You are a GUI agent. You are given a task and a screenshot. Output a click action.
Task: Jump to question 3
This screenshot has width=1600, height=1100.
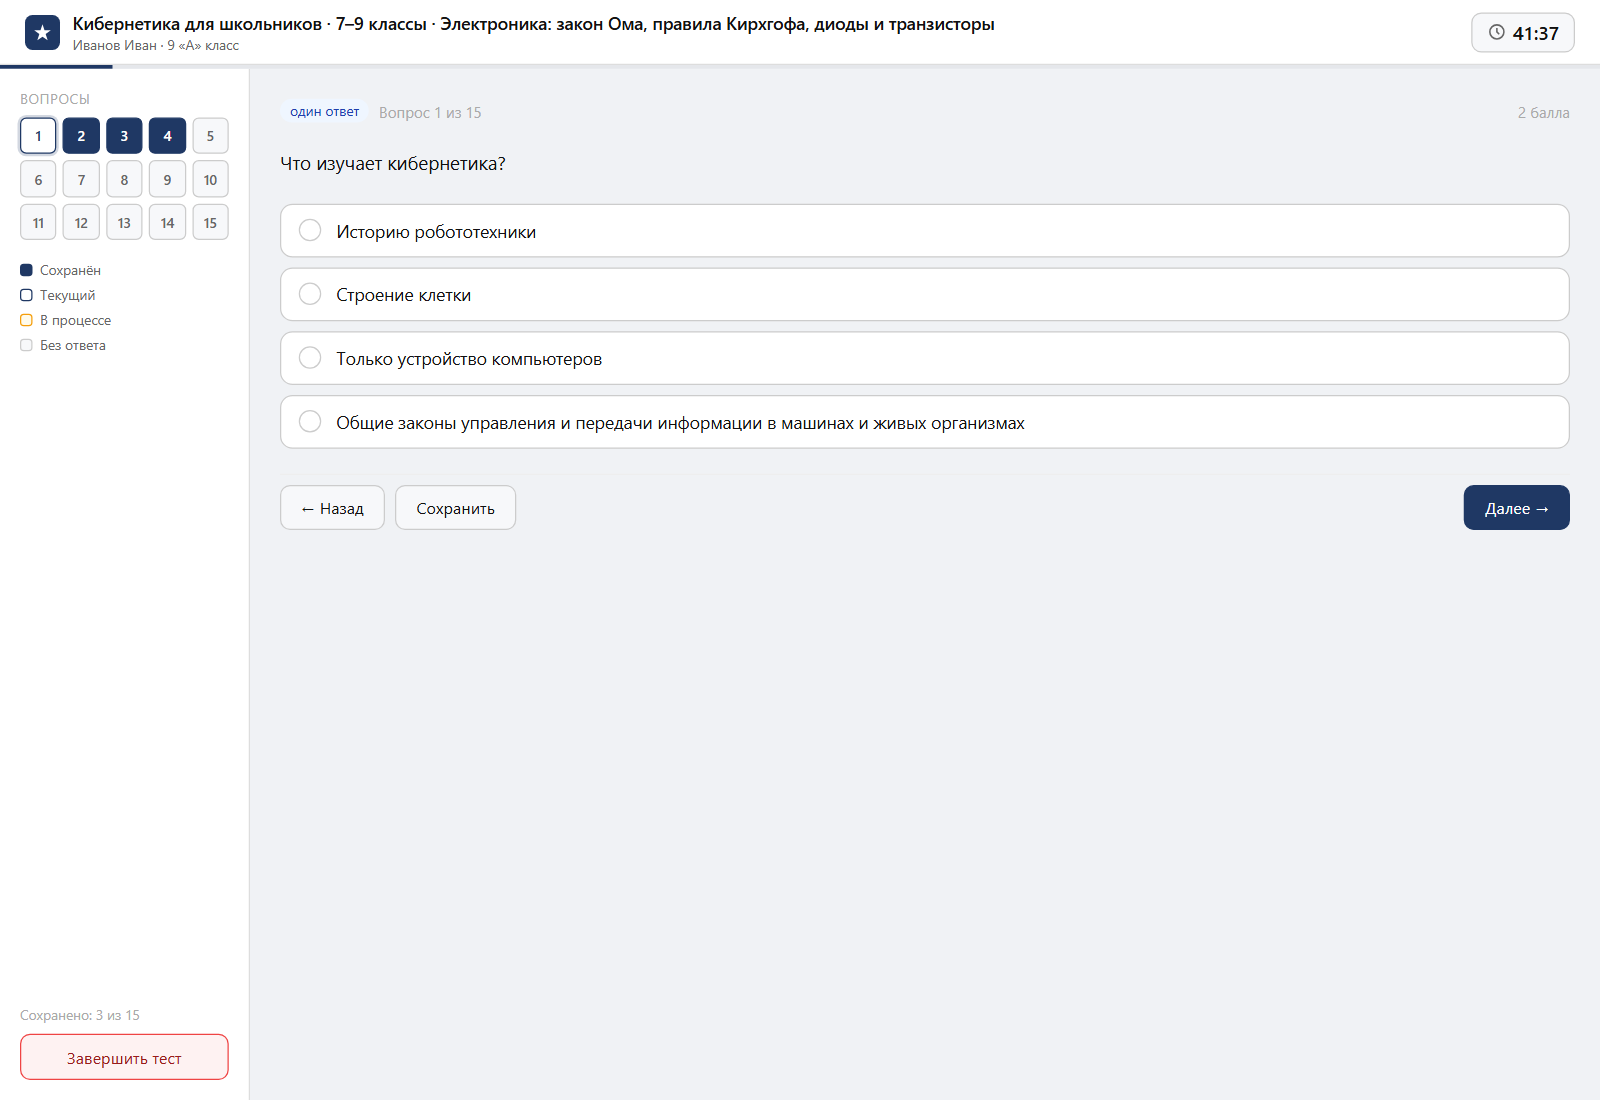[124, 136]
